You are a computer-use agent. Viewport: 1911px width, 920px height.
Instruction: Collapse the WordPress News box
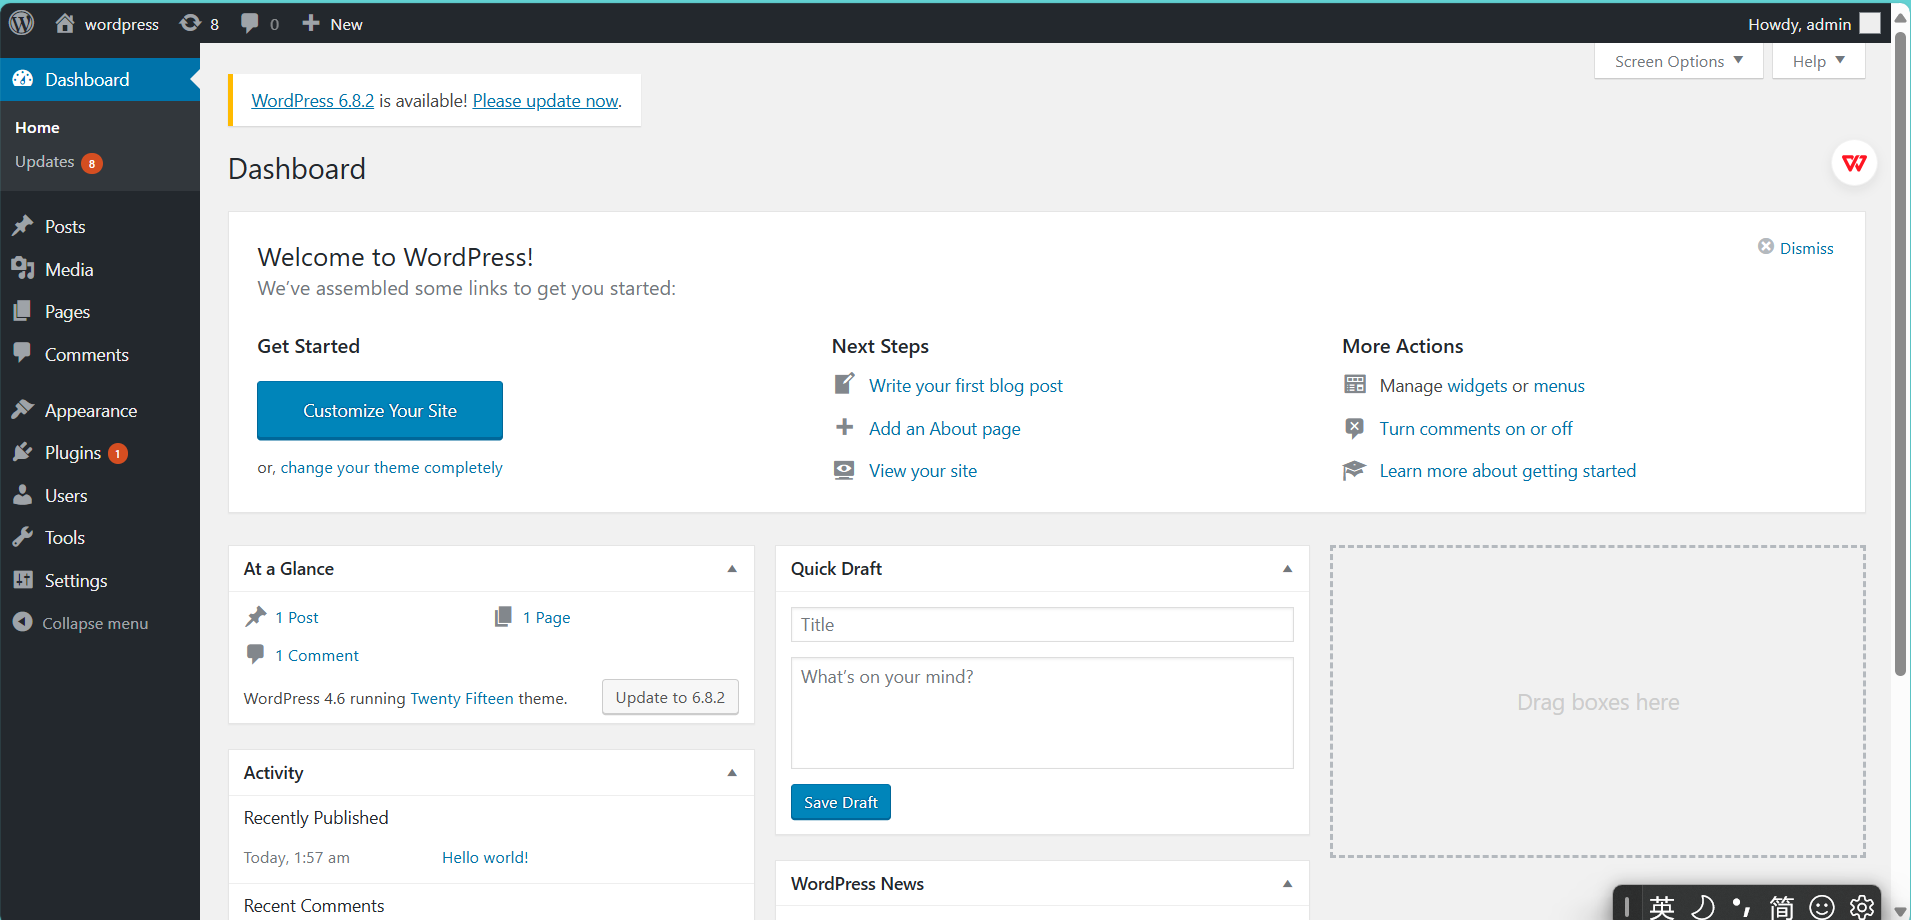click(x=1287, y=883)
